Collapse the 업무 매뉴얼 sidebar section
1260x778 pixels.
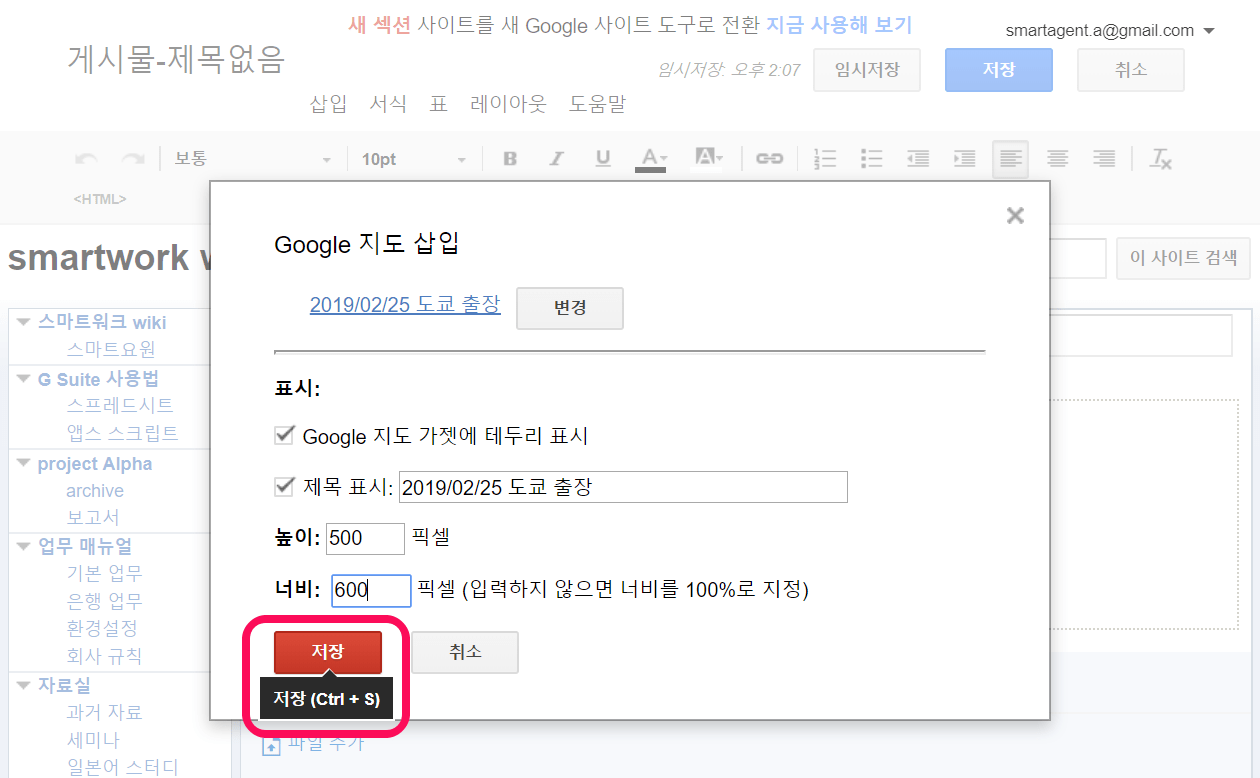point(23,546)
